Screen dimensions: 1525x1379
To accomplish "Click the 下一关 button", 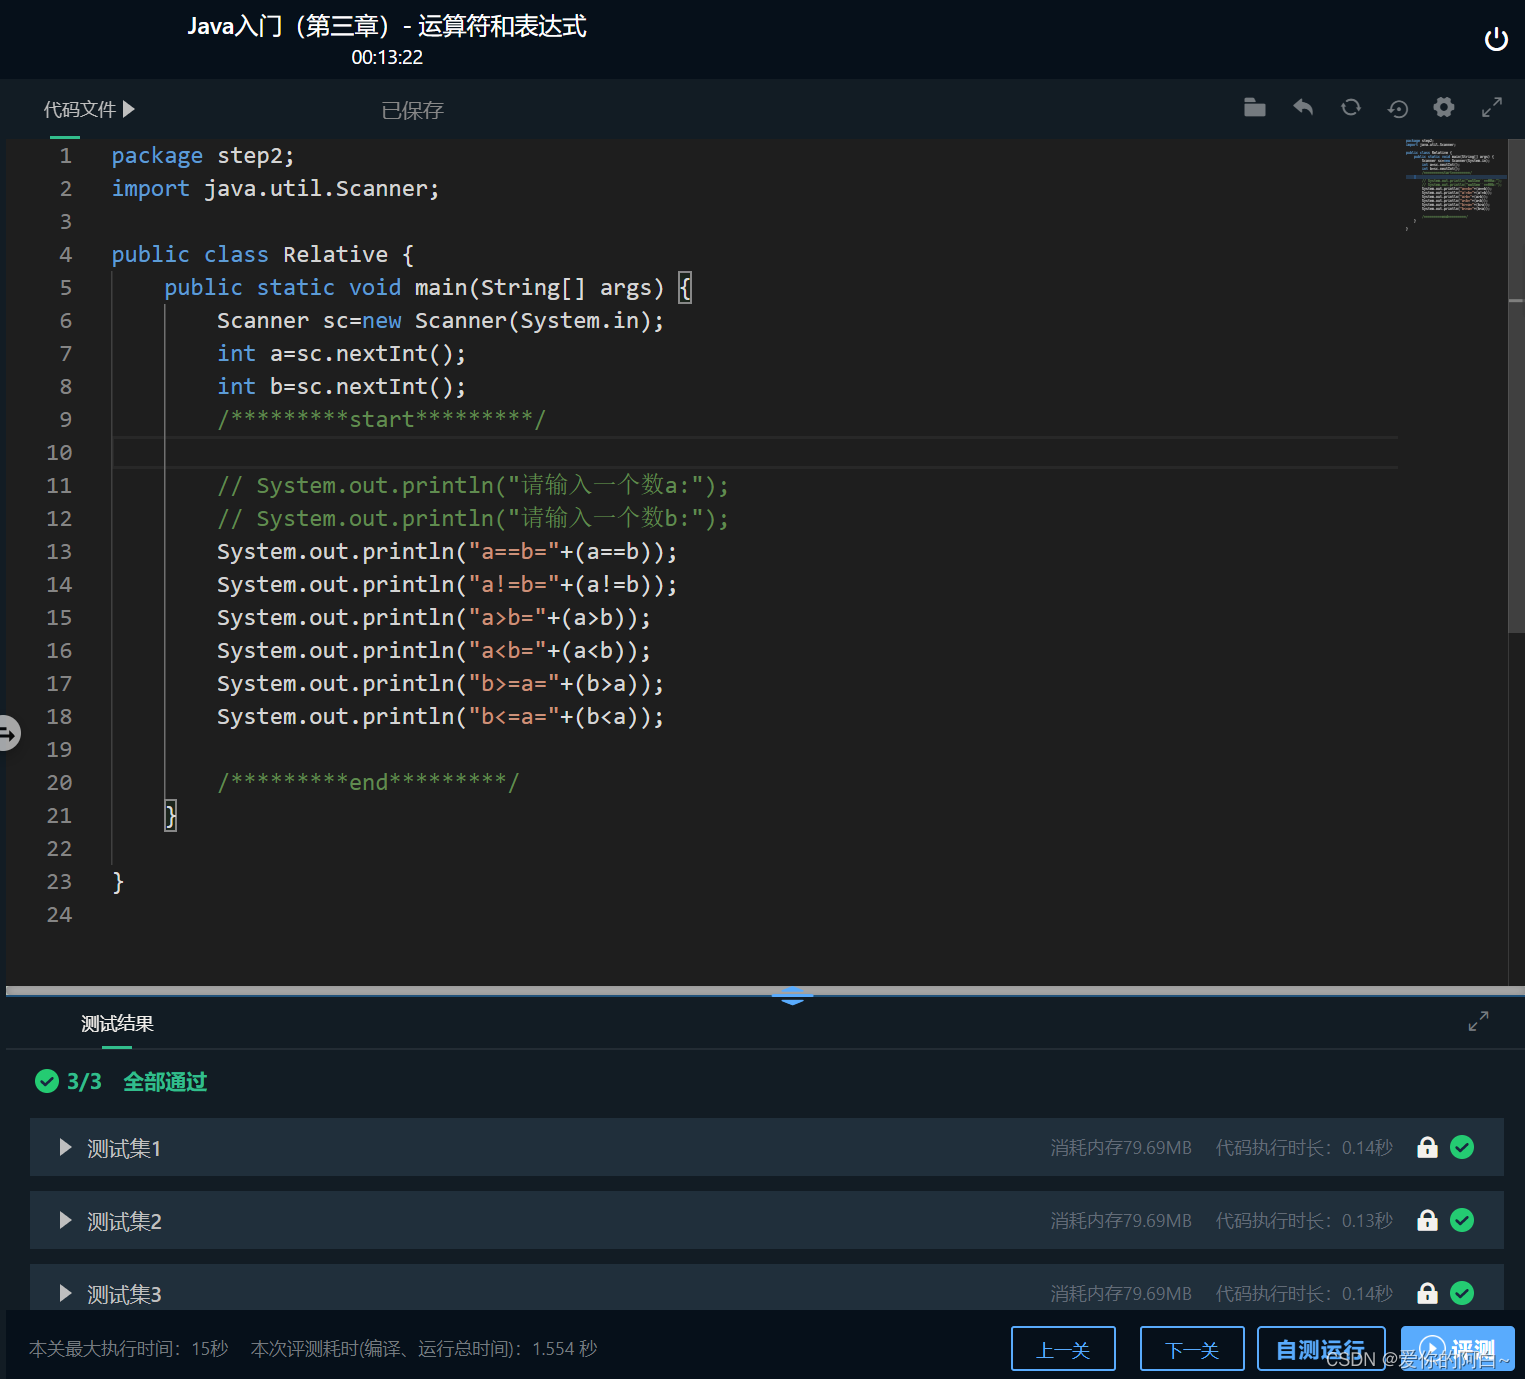I will click(1192, 1348).
